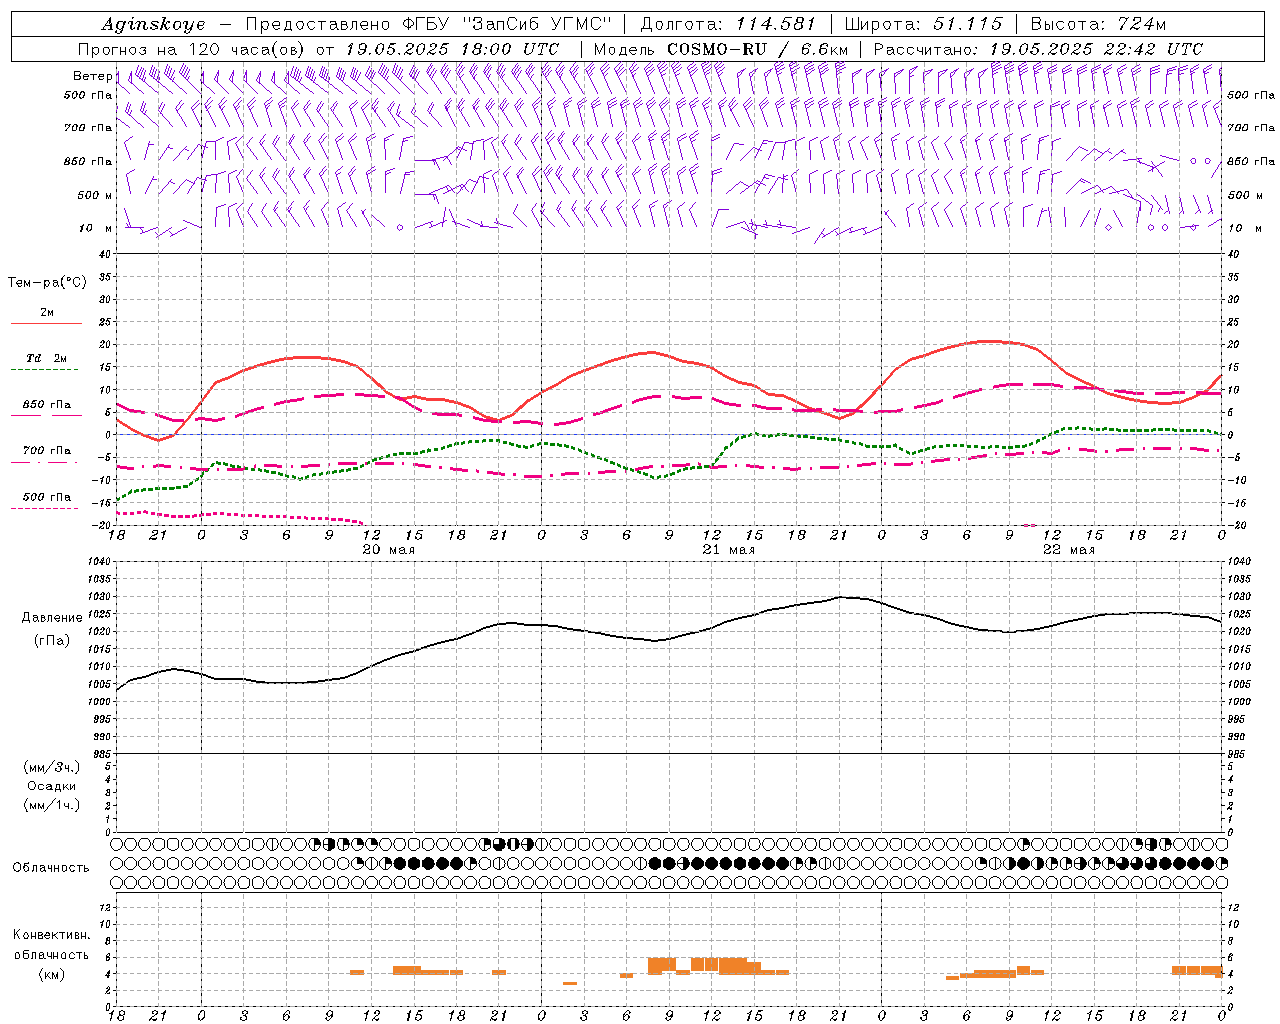Click the pink long-dash legend line under "850 гПа"
This screenshot has height=1024, width=1280.
point(46,416)
